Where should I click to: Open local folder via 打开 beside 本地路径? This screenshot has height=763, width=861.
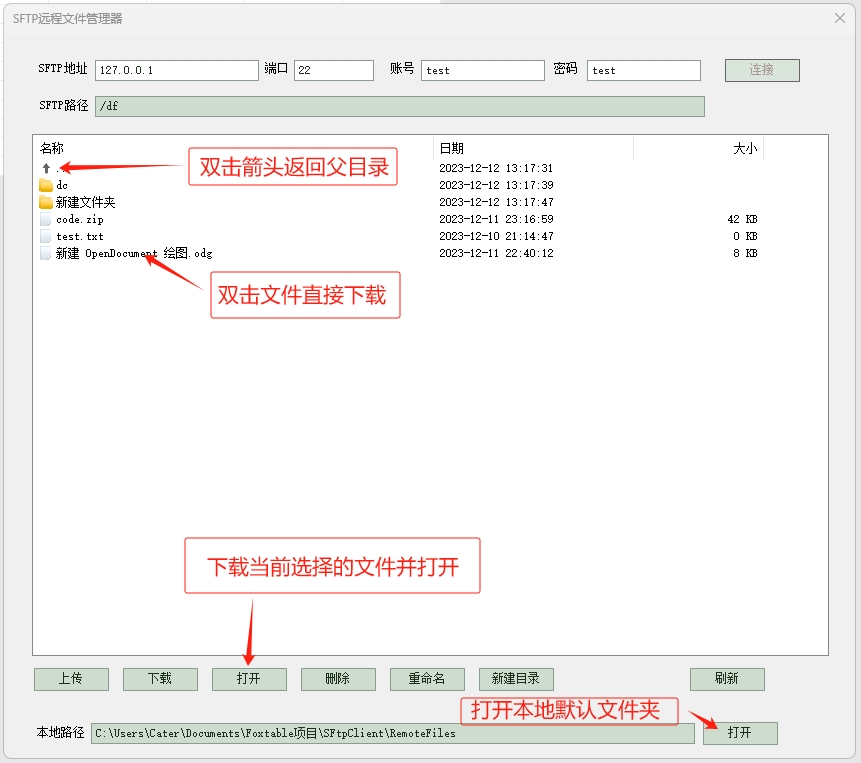740,733
